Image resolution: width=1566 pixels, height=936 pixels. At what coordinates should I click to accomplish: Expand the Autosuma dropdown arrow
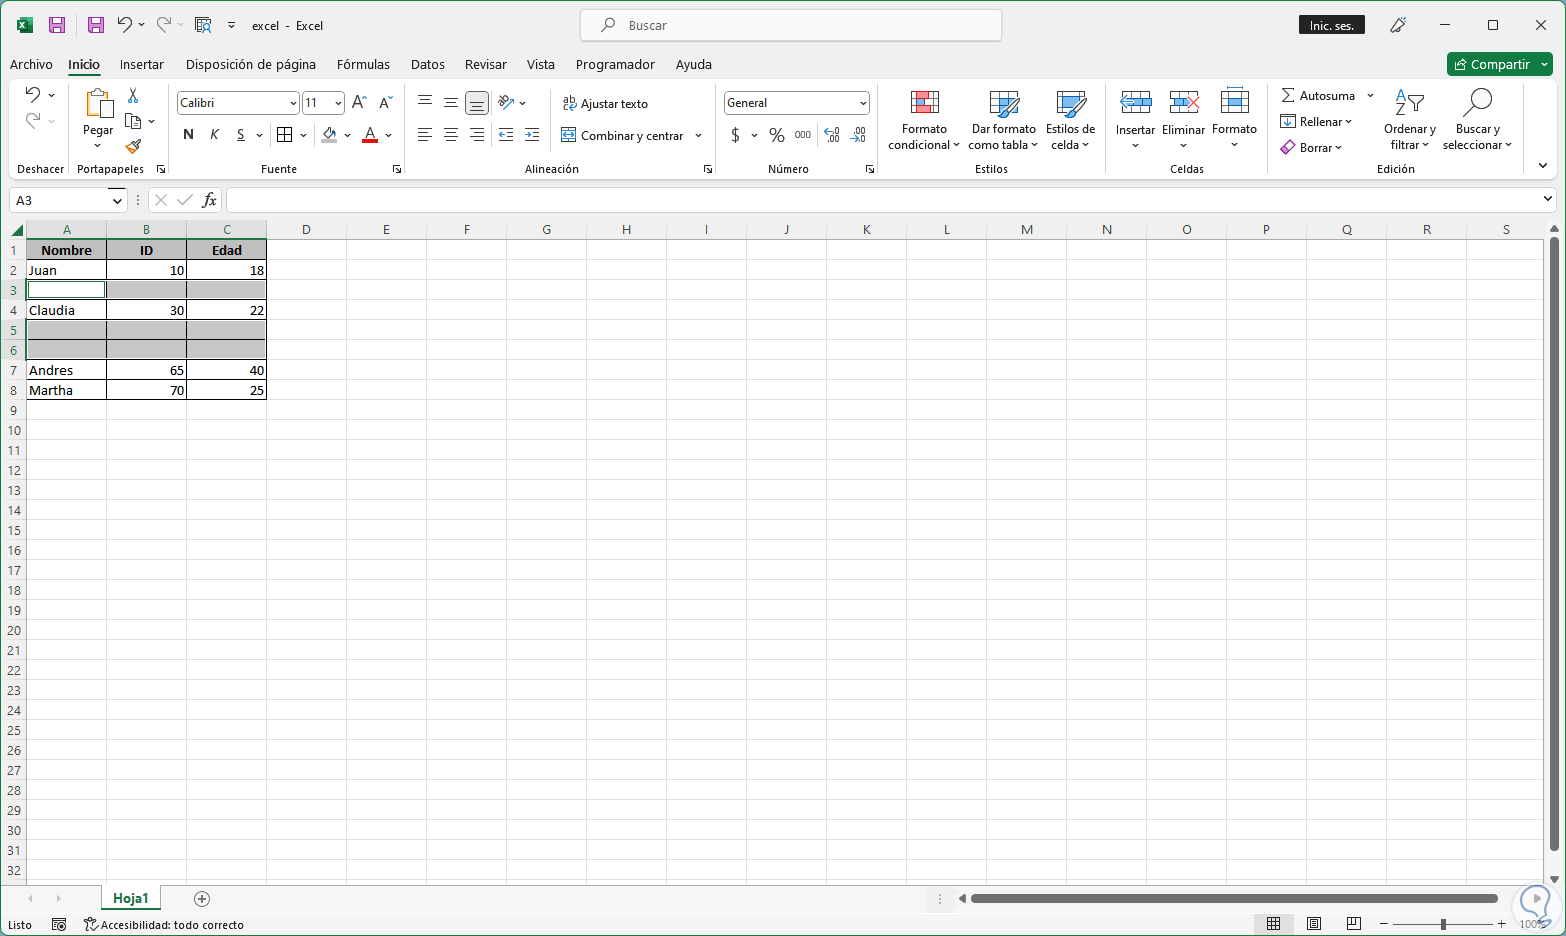pyautogui.click(x=1370, y=96)
